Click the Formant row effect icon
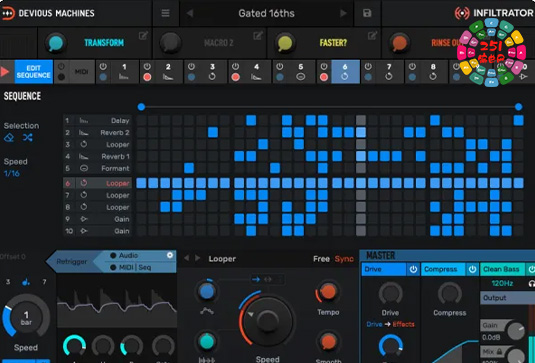Image resolution: width=535 pixels, height=363 pixels. (x=84, y=168)
